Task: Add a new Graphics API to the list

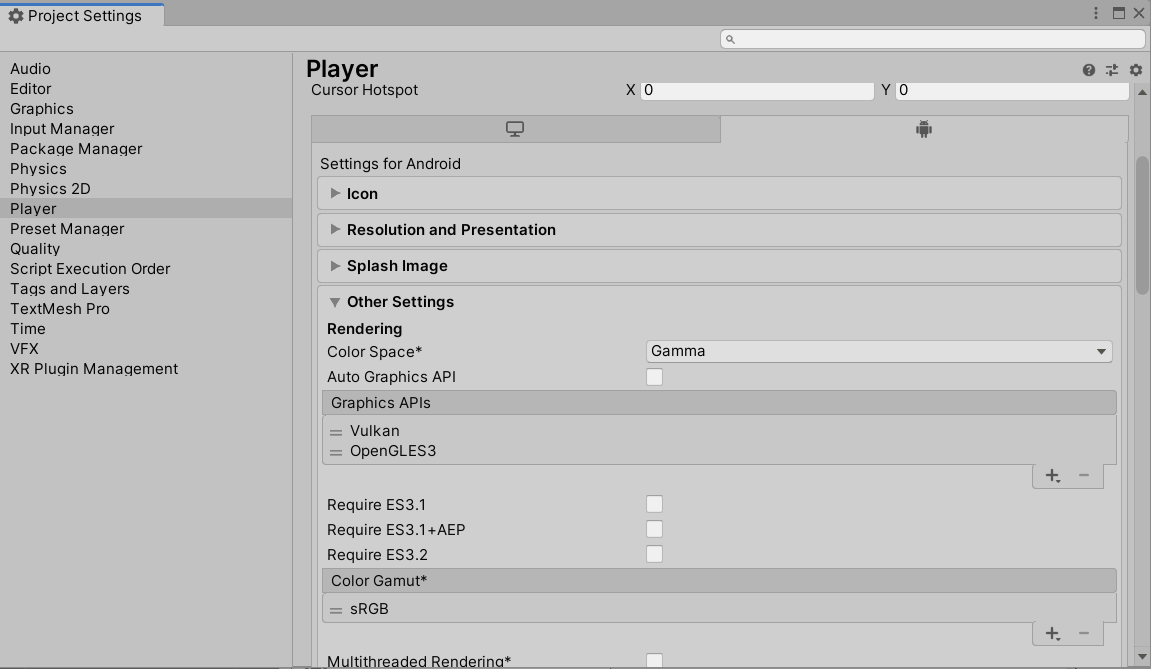Action: 1052,476
